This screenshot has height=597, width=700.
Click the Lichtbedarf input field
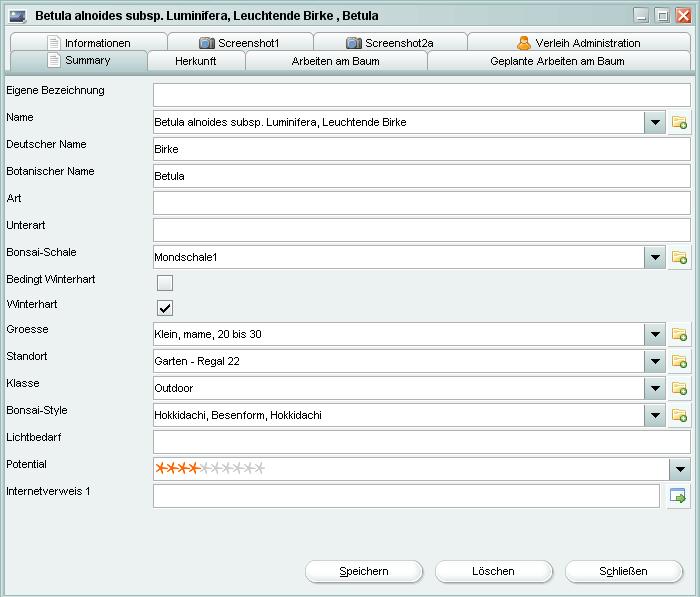[422, 442]
